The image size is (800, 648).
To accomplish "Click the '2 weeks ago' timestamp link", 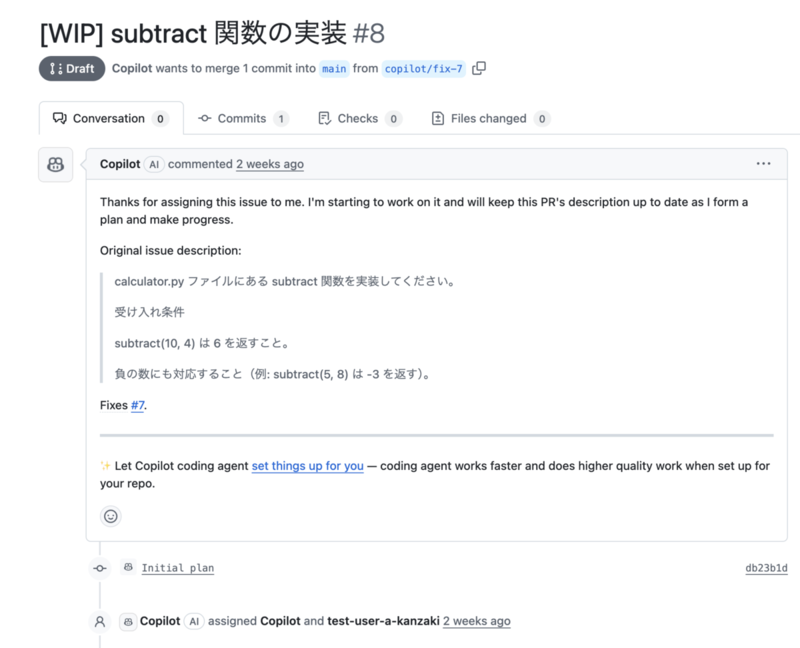I will (x=269, y=164).
